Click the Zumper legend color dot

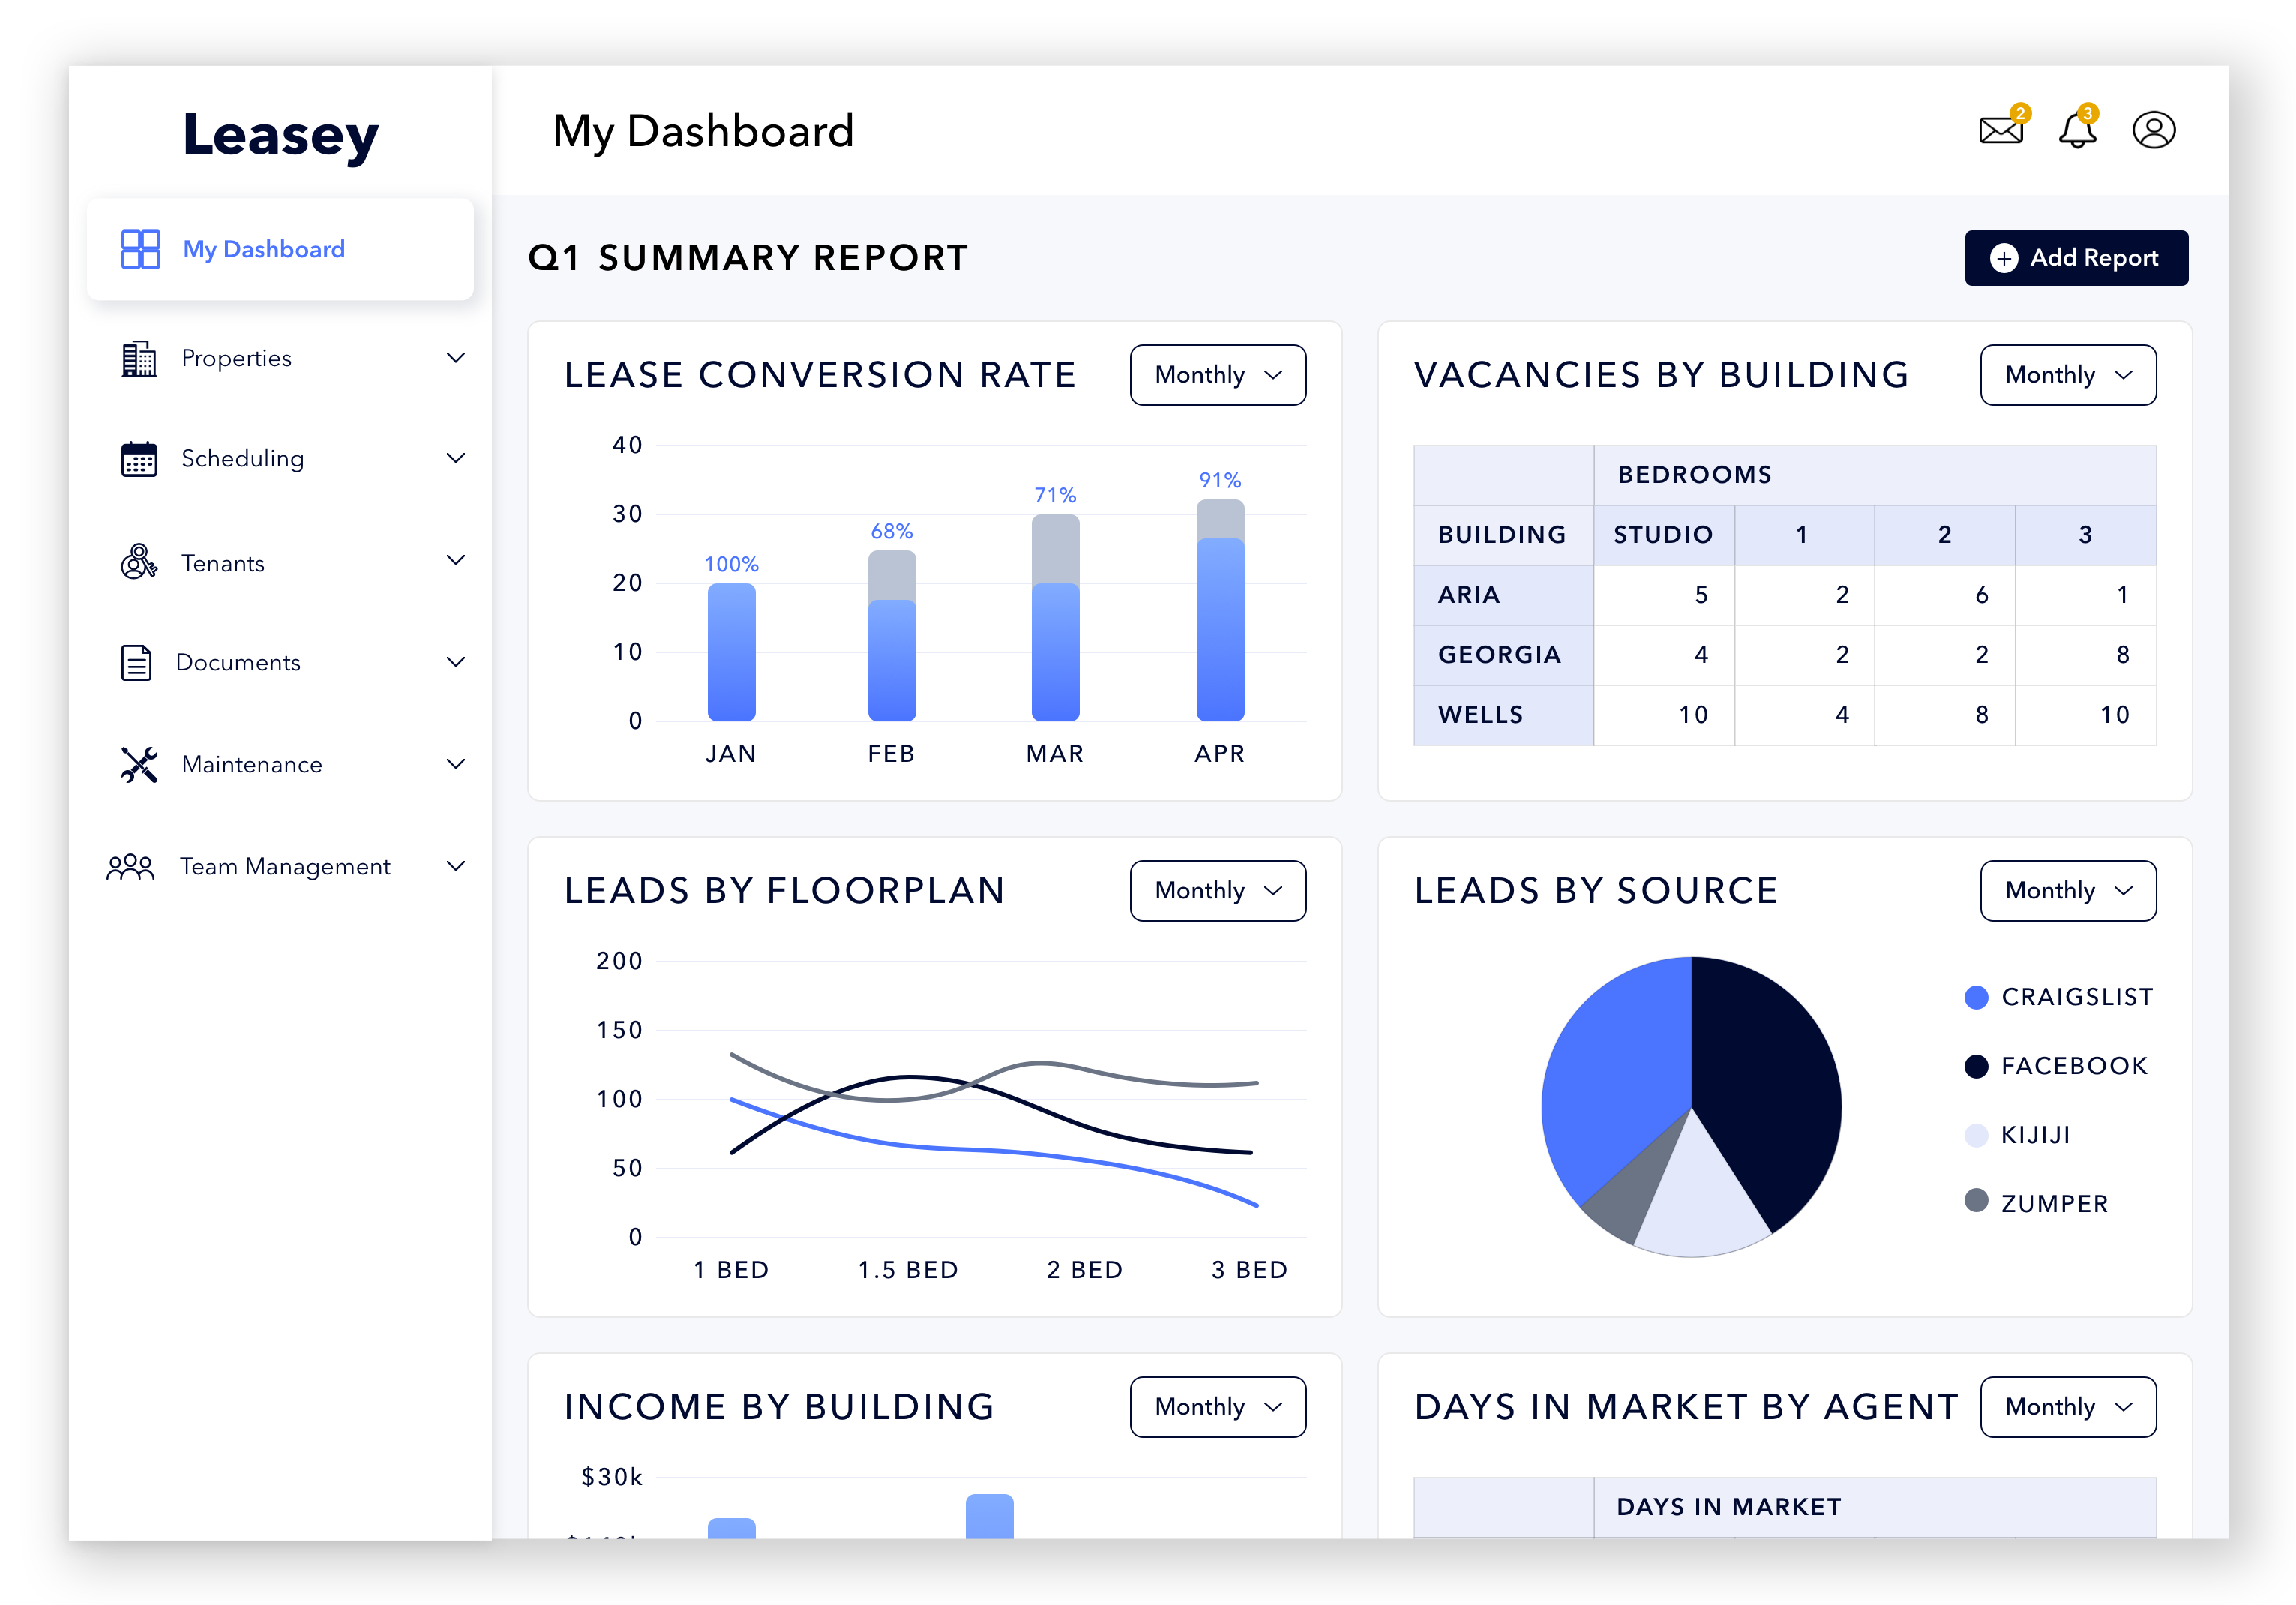click(x=1976, y=1200)
